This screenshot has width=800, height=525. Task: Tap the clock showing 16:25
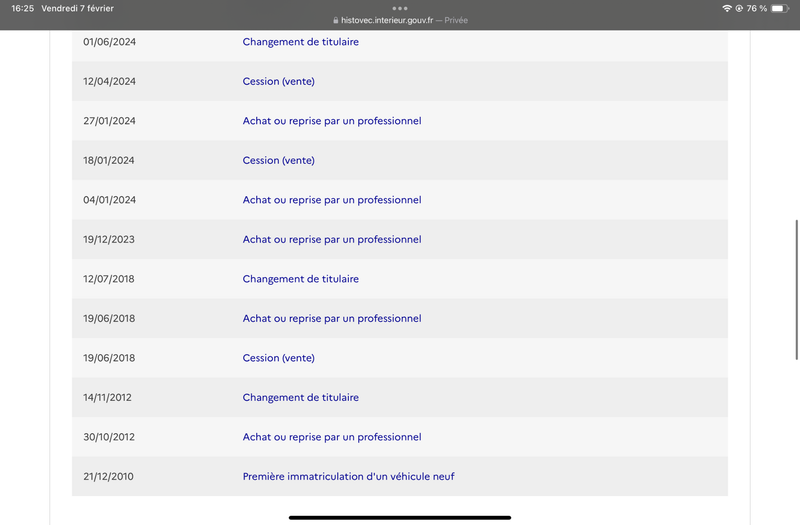click(22, 8)
